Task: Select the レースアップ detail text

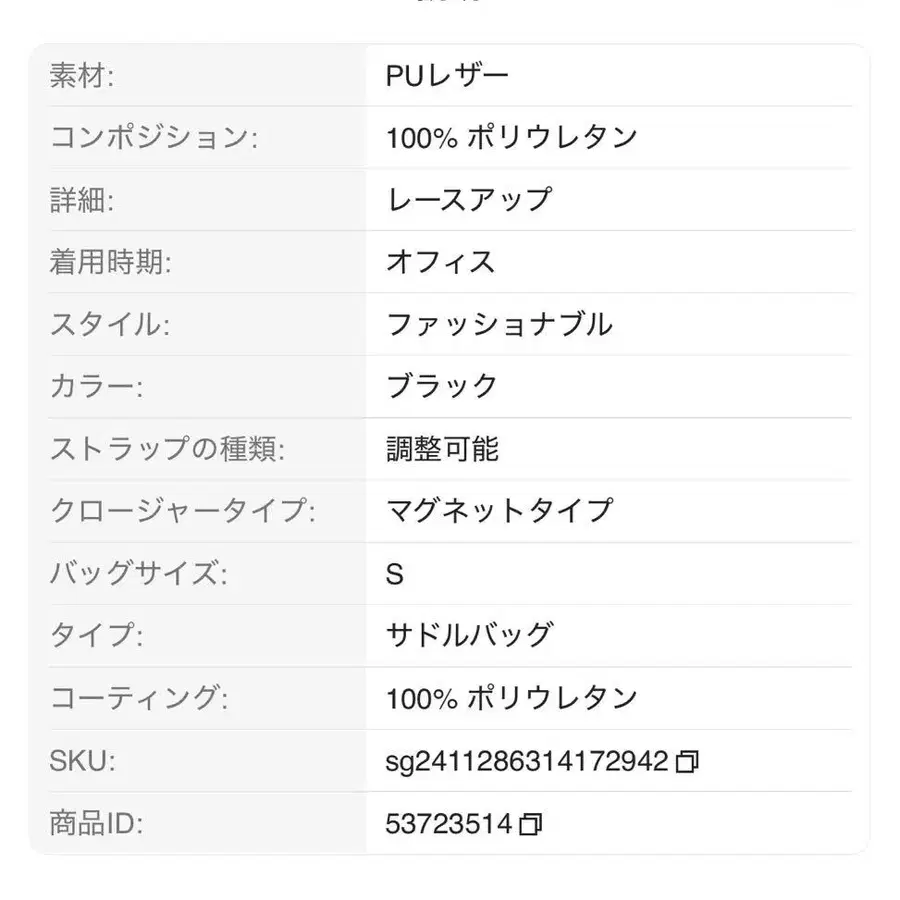Action: [468, 200]
